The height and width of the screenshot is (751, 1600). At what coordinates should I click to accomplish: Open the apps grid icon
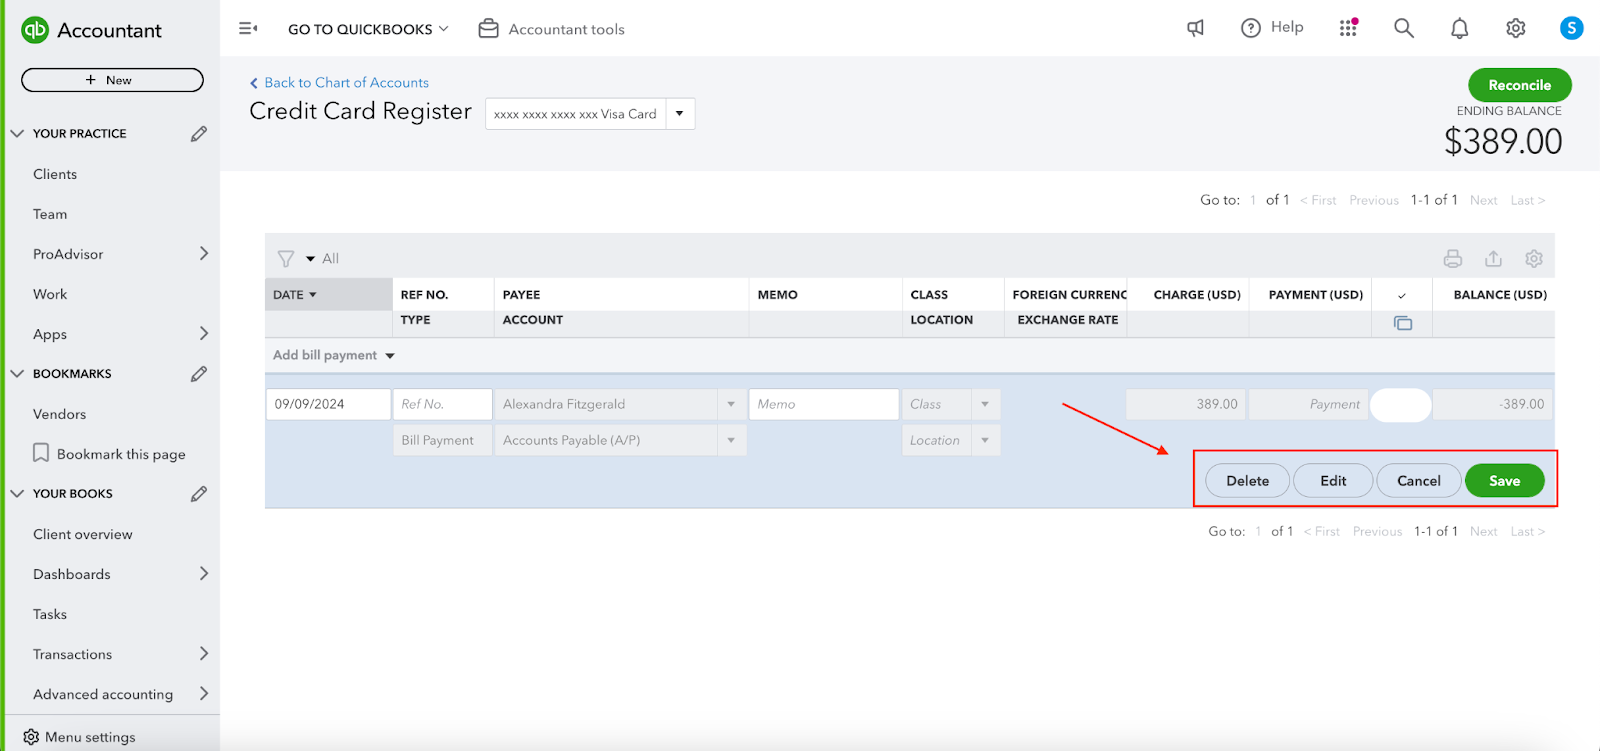(x=1349, y=28)
